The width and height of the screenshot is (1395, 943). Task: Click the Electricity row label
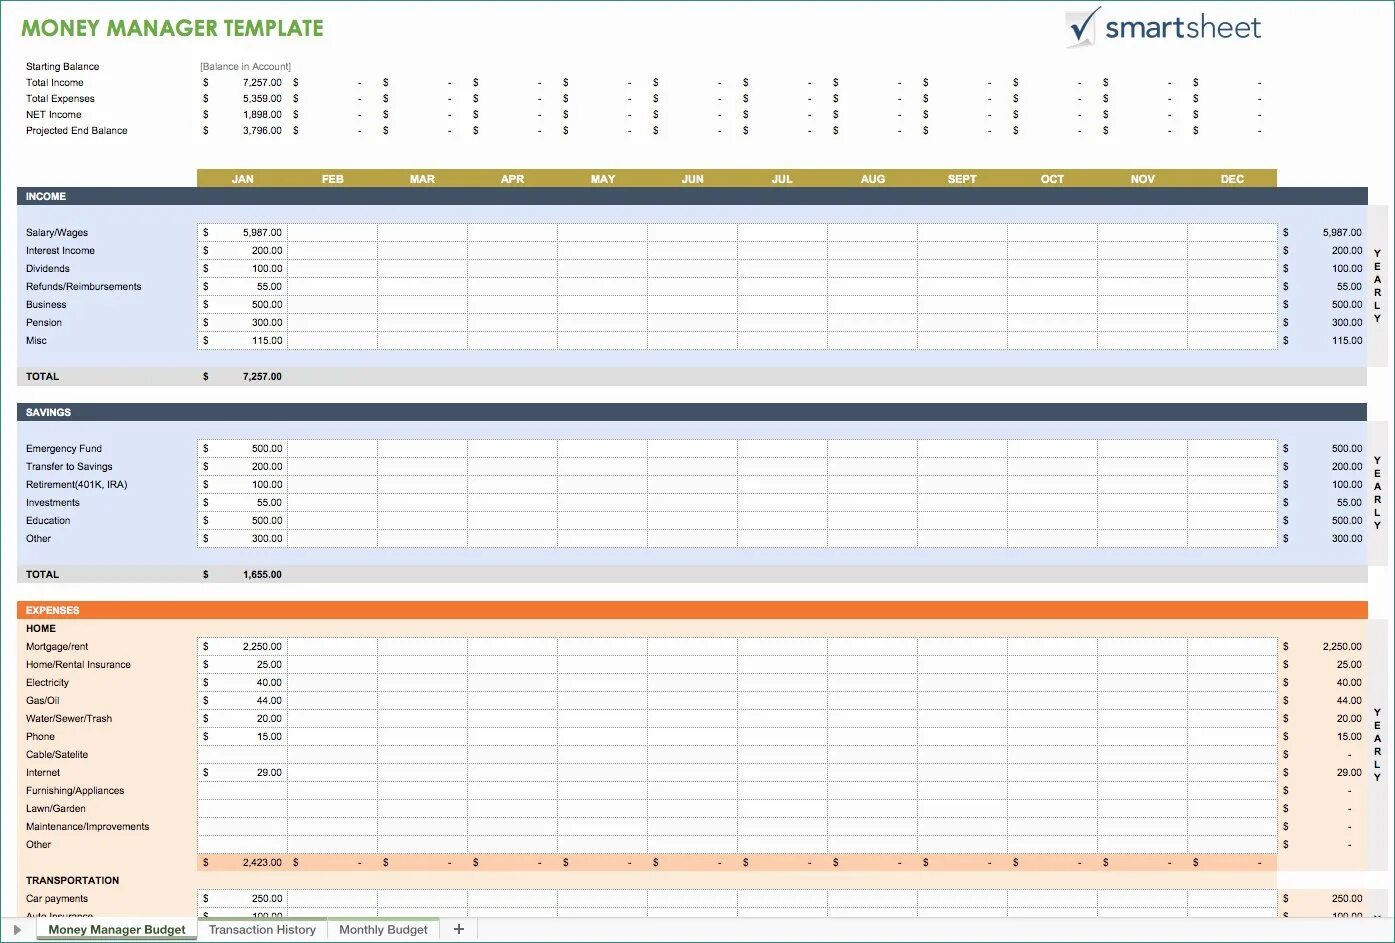[47, 683]
